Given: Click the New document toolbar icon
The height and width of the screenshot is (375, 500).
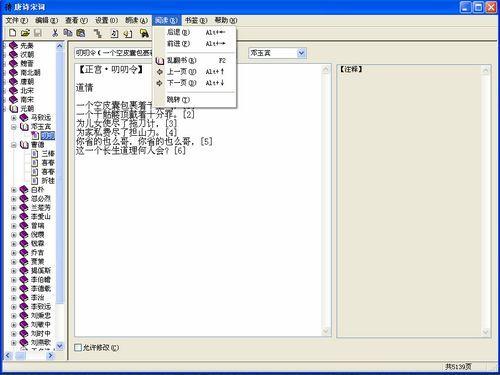Looking at the screenshot, I should [x=12, y=33].
